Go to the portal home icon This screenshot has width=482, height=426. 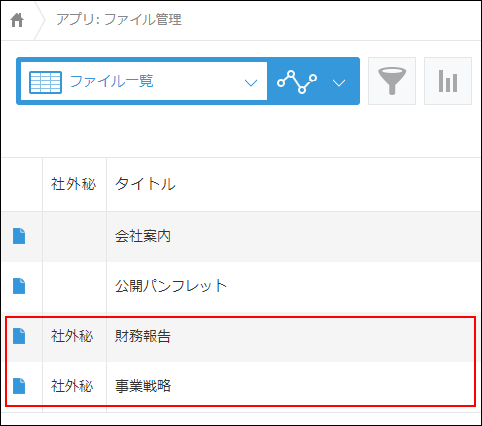point(17,20)
